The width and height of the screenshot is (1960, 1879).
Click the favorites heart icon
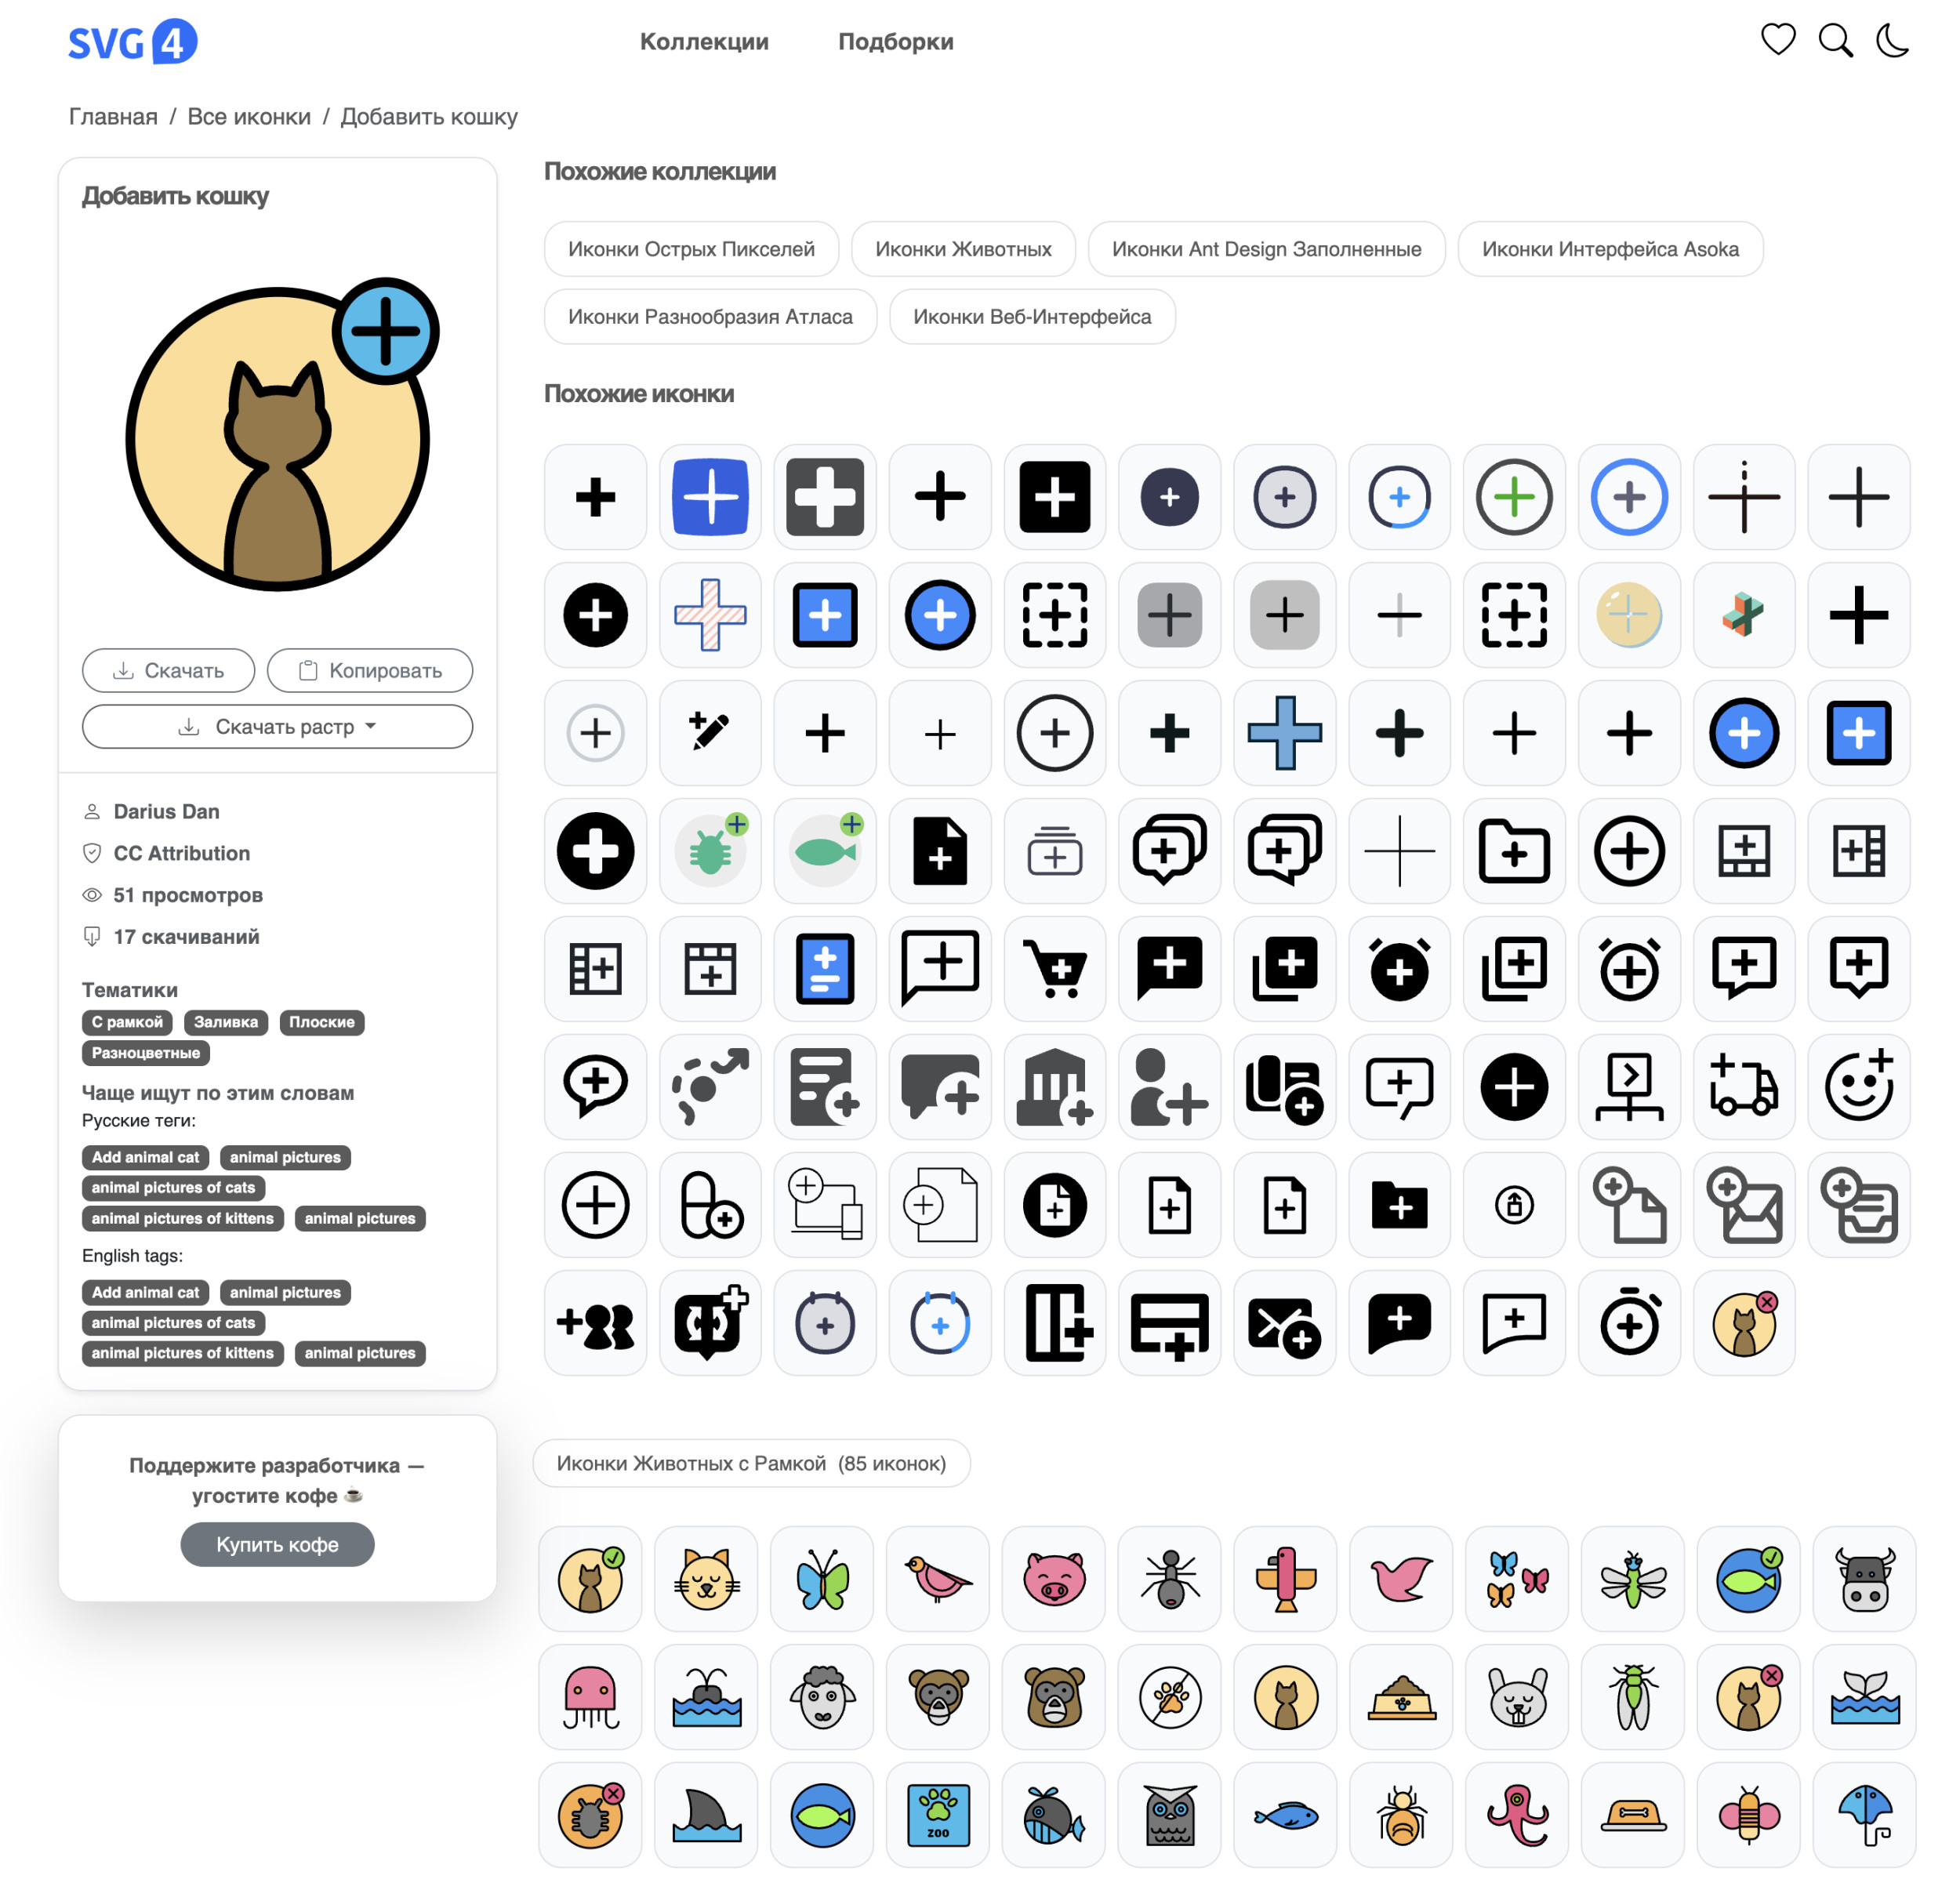1777,40
